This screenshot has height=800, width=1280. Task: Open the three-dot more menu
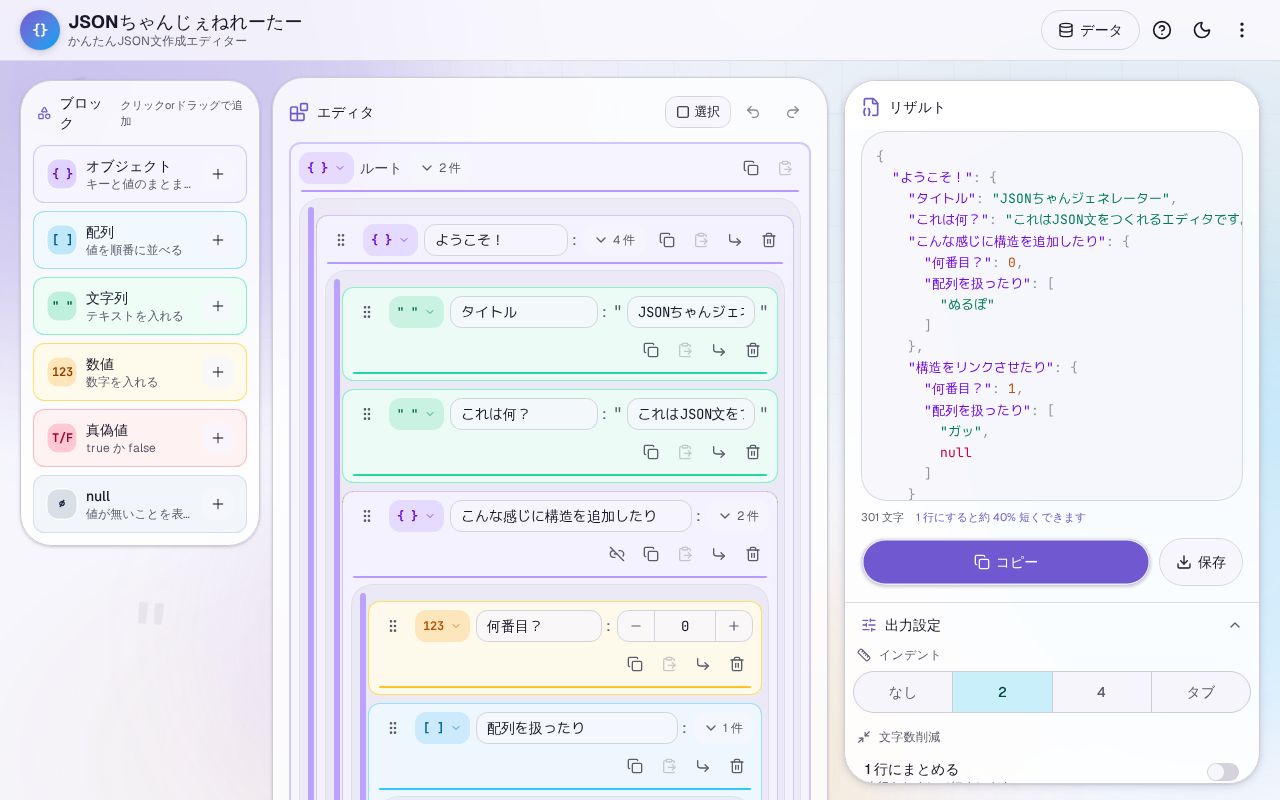(1242, 30)
